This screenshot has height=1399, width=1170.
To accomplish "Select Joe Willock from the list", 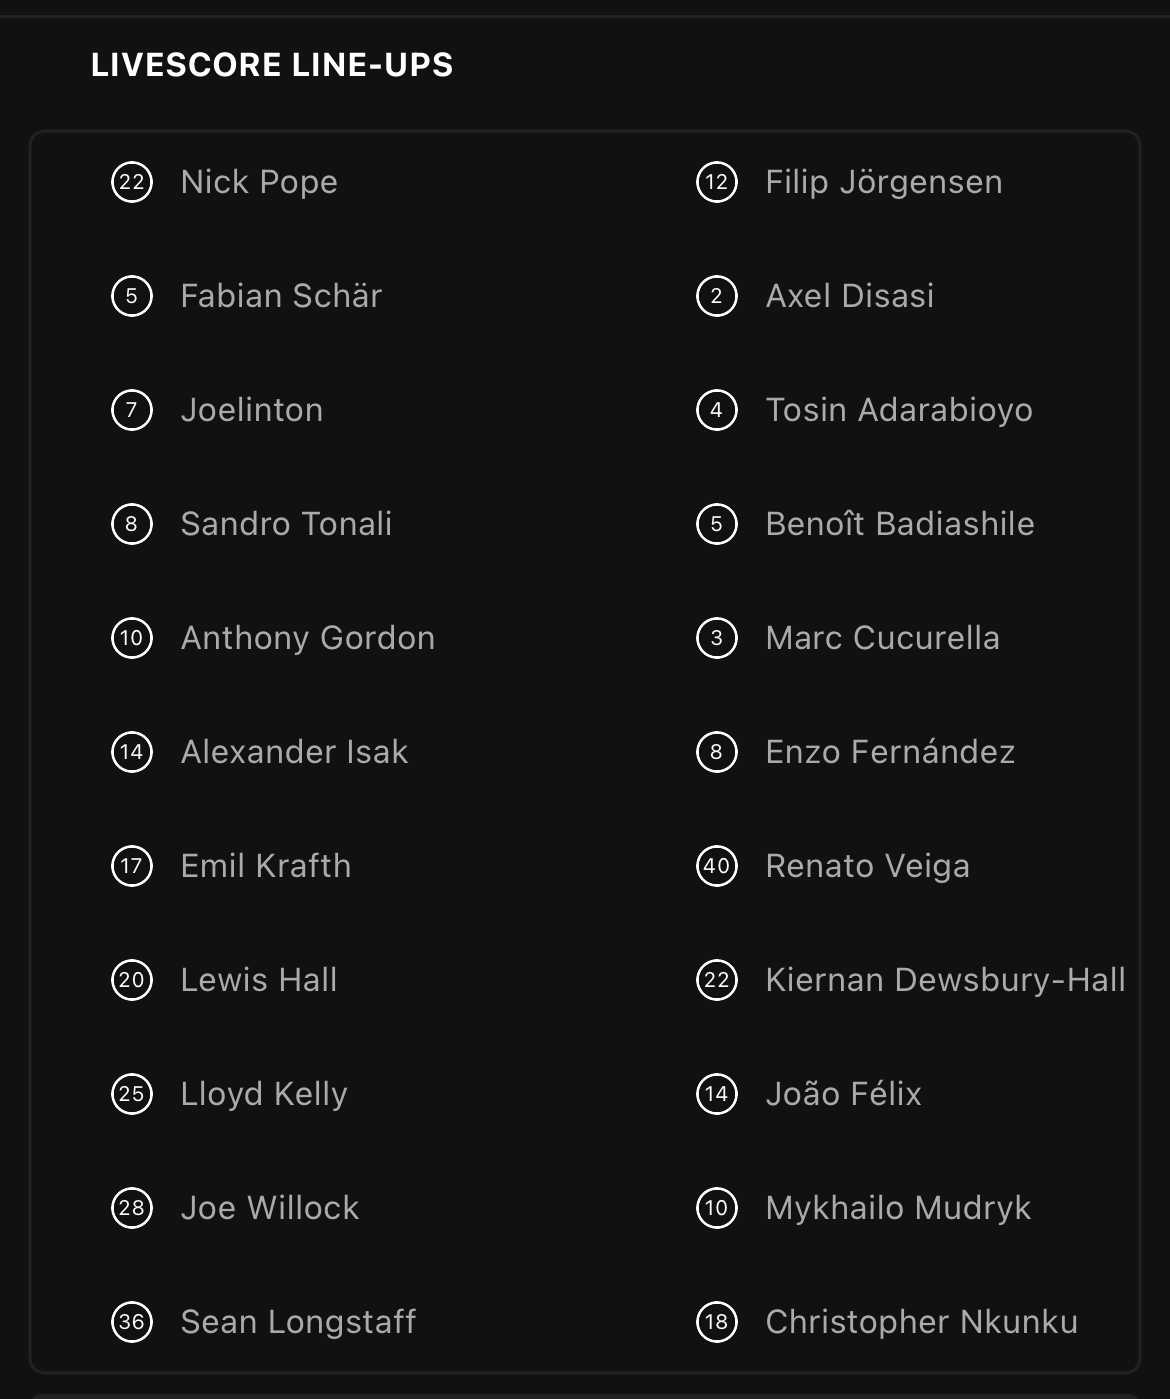I will point(270,1208).
